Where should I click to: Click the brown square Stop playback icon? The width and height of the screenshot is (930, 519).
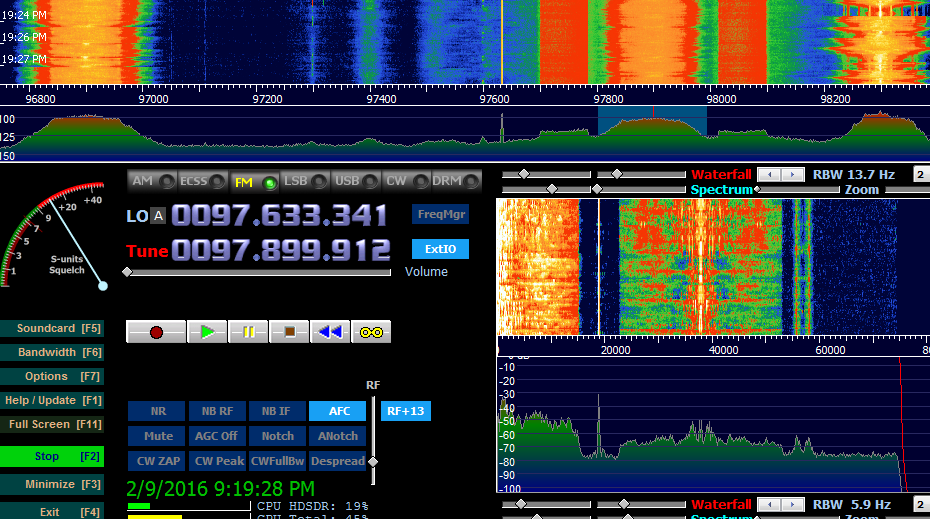pyautogui.click(x=289, y=332)
